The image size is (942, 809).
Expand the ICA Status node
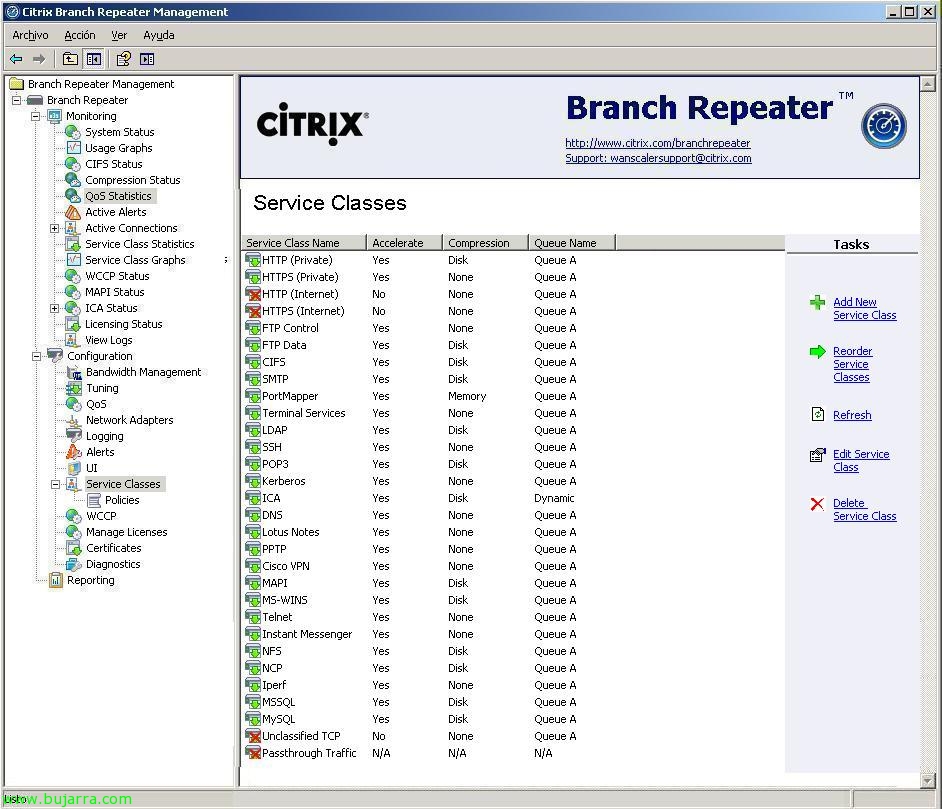55,308
